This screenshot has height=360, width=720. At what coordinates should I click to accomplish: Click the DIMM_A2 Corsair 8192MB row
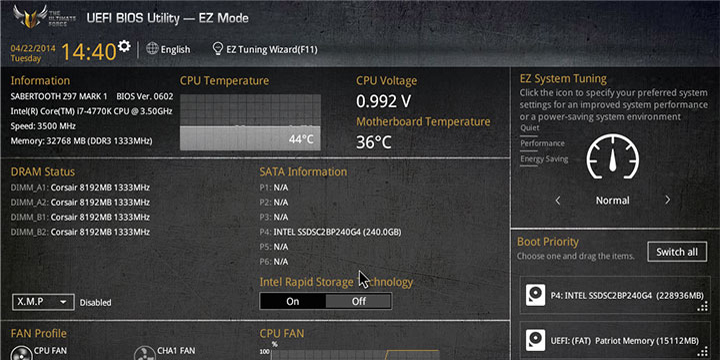coord(80,202)
